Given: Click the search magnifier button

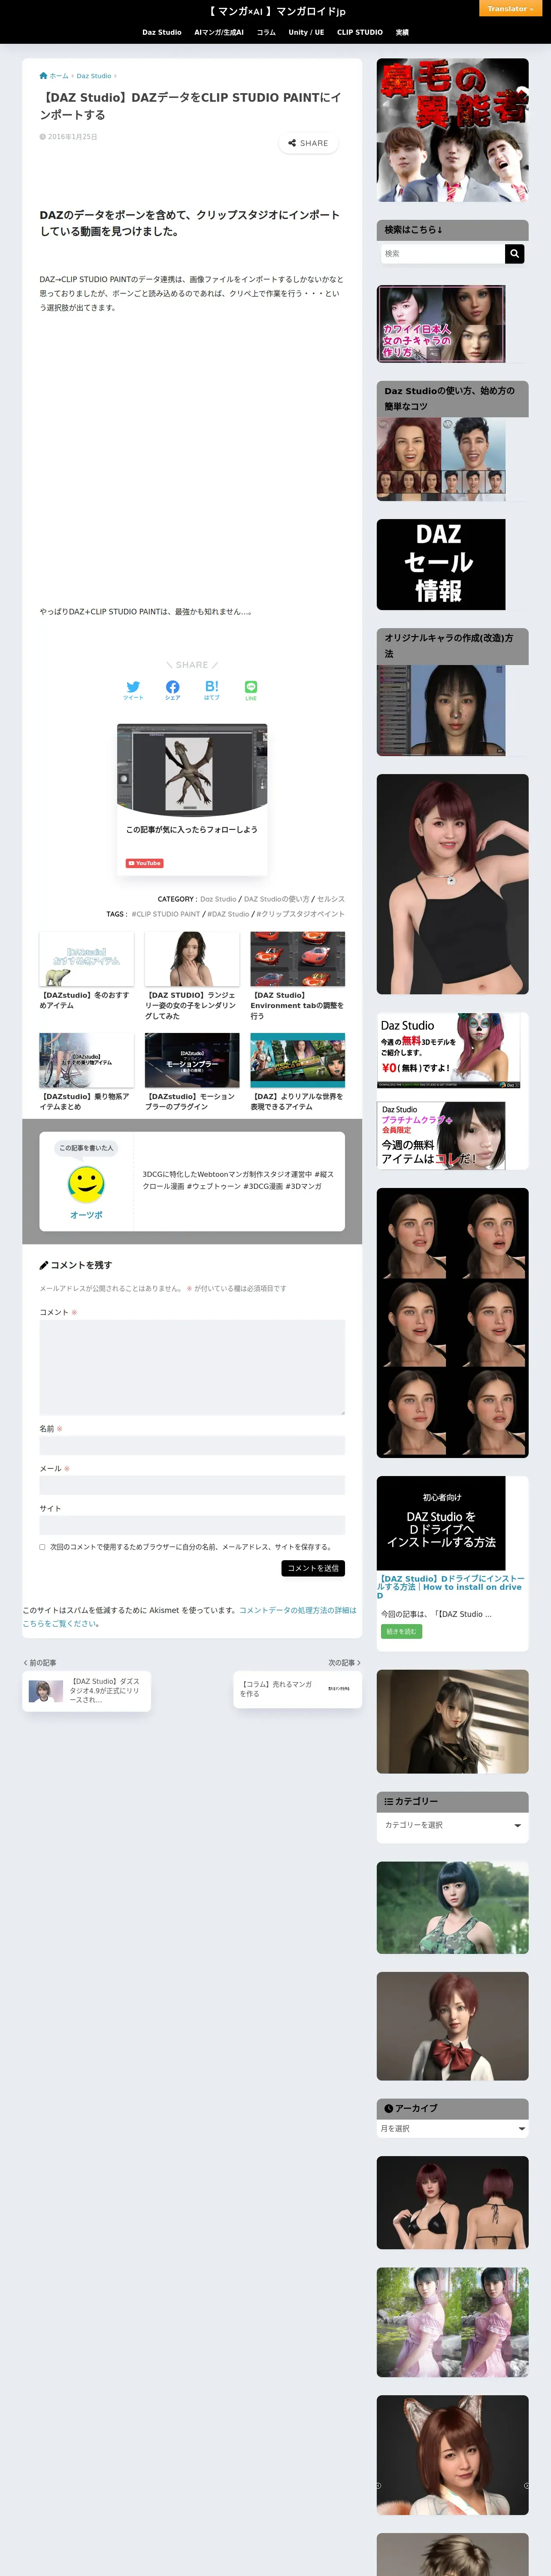Looking at the screenshot, I should click(514, 254).
